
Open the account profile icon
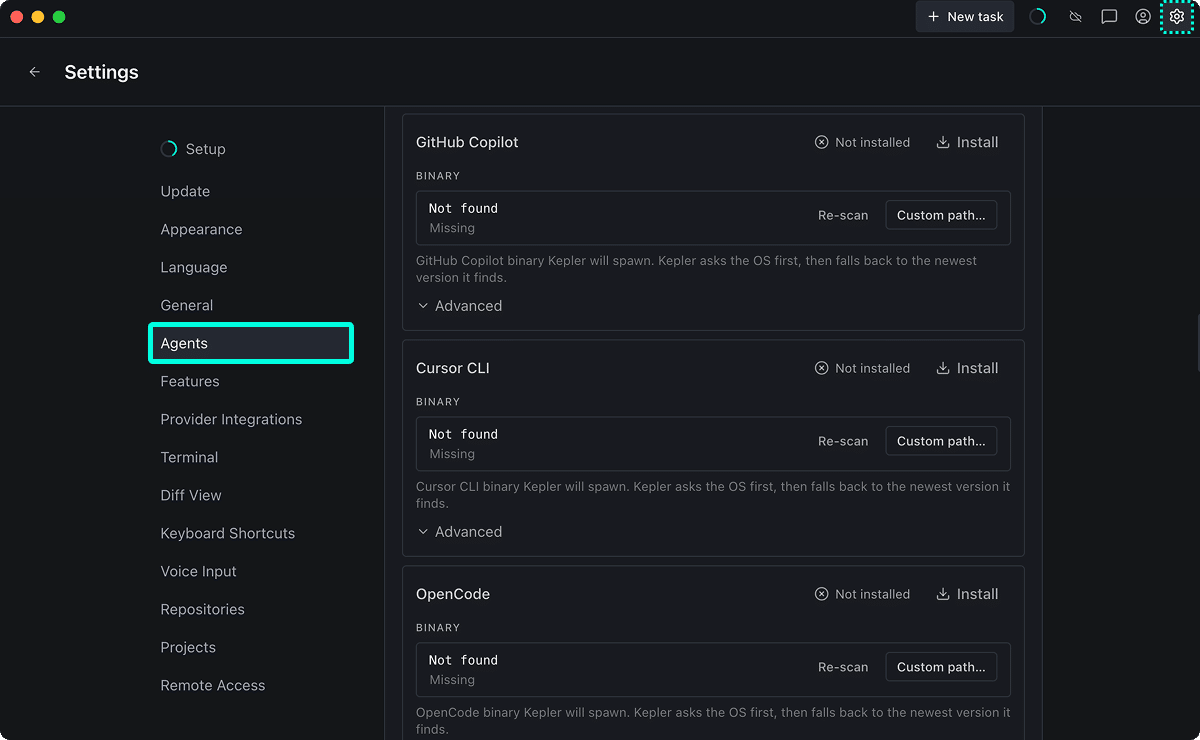[1143, 17]
